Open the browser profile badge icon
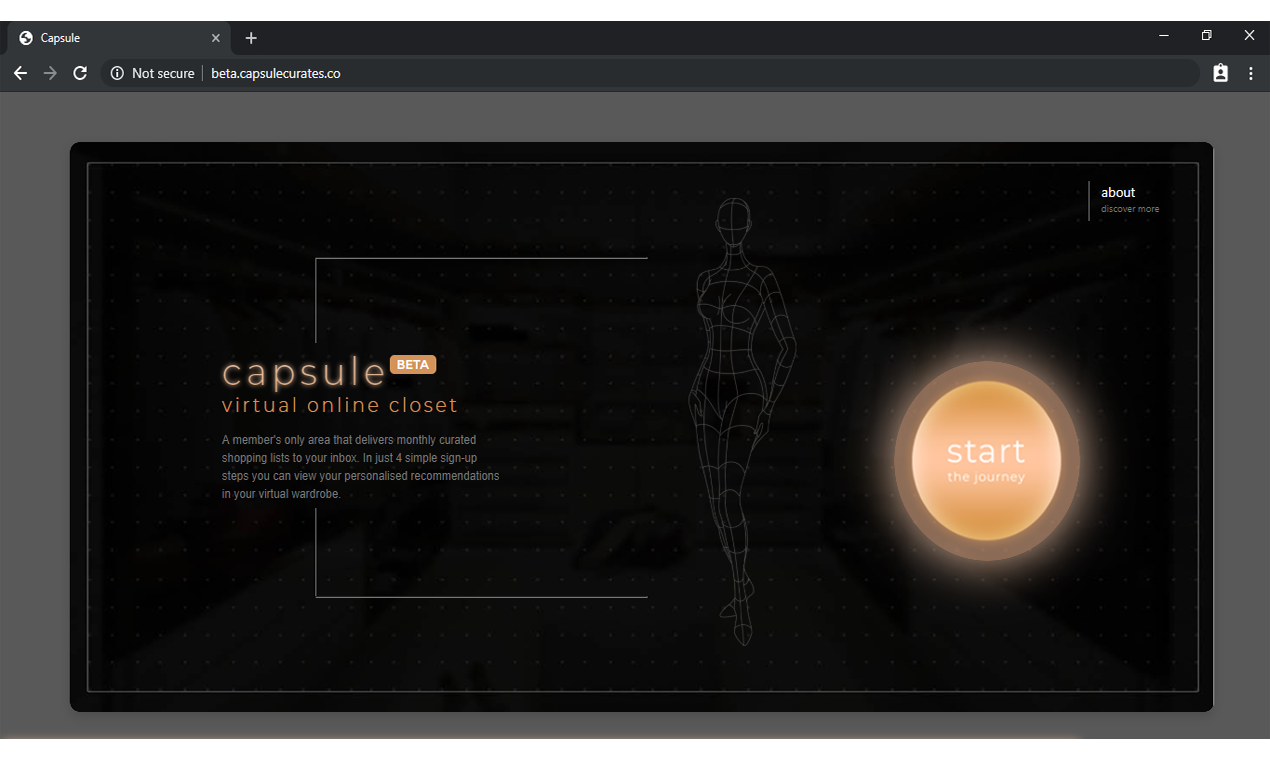Screen dimensions: 1270x760 click(1220, 72)
